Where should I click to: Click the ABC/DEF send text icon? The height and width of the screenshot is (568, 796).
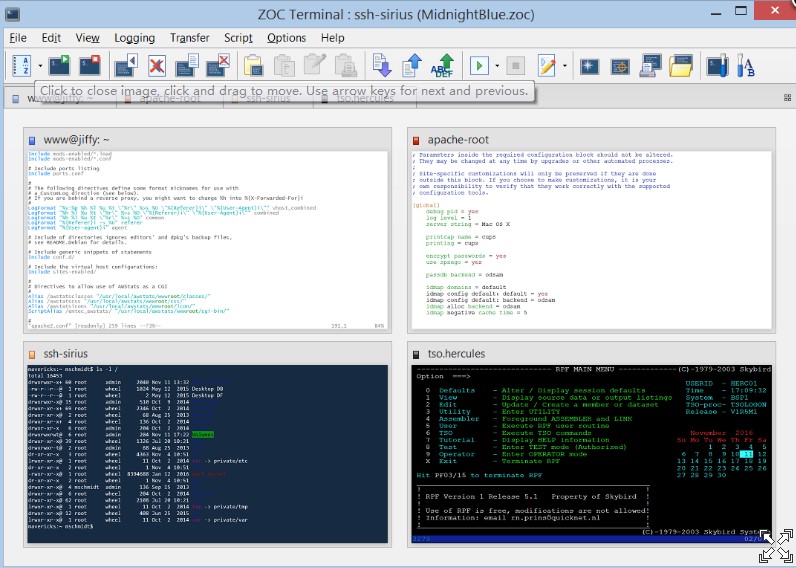tap(441, 66)
